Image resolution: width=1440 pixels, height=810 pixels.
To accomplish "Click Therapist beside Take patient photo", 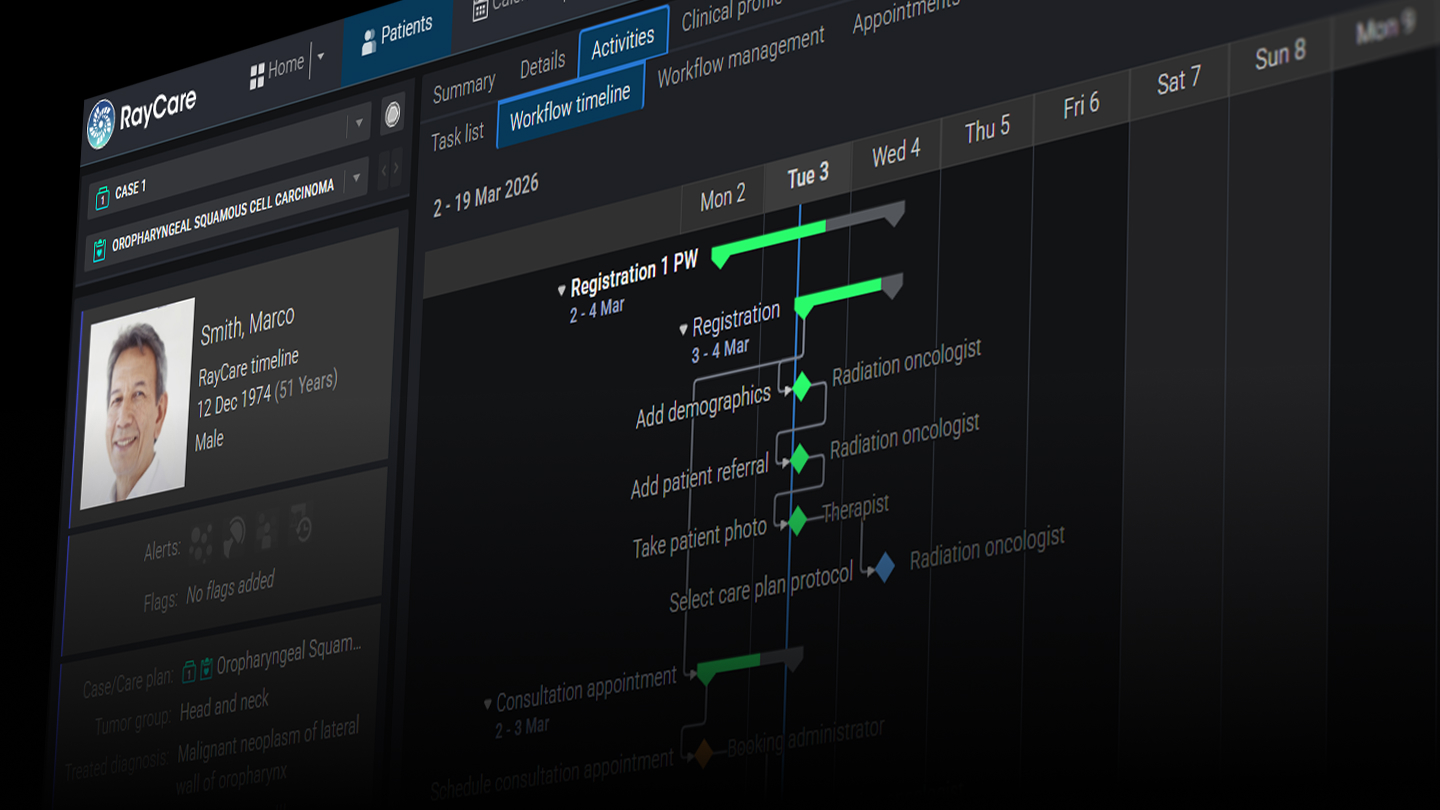I will [856, 507].
